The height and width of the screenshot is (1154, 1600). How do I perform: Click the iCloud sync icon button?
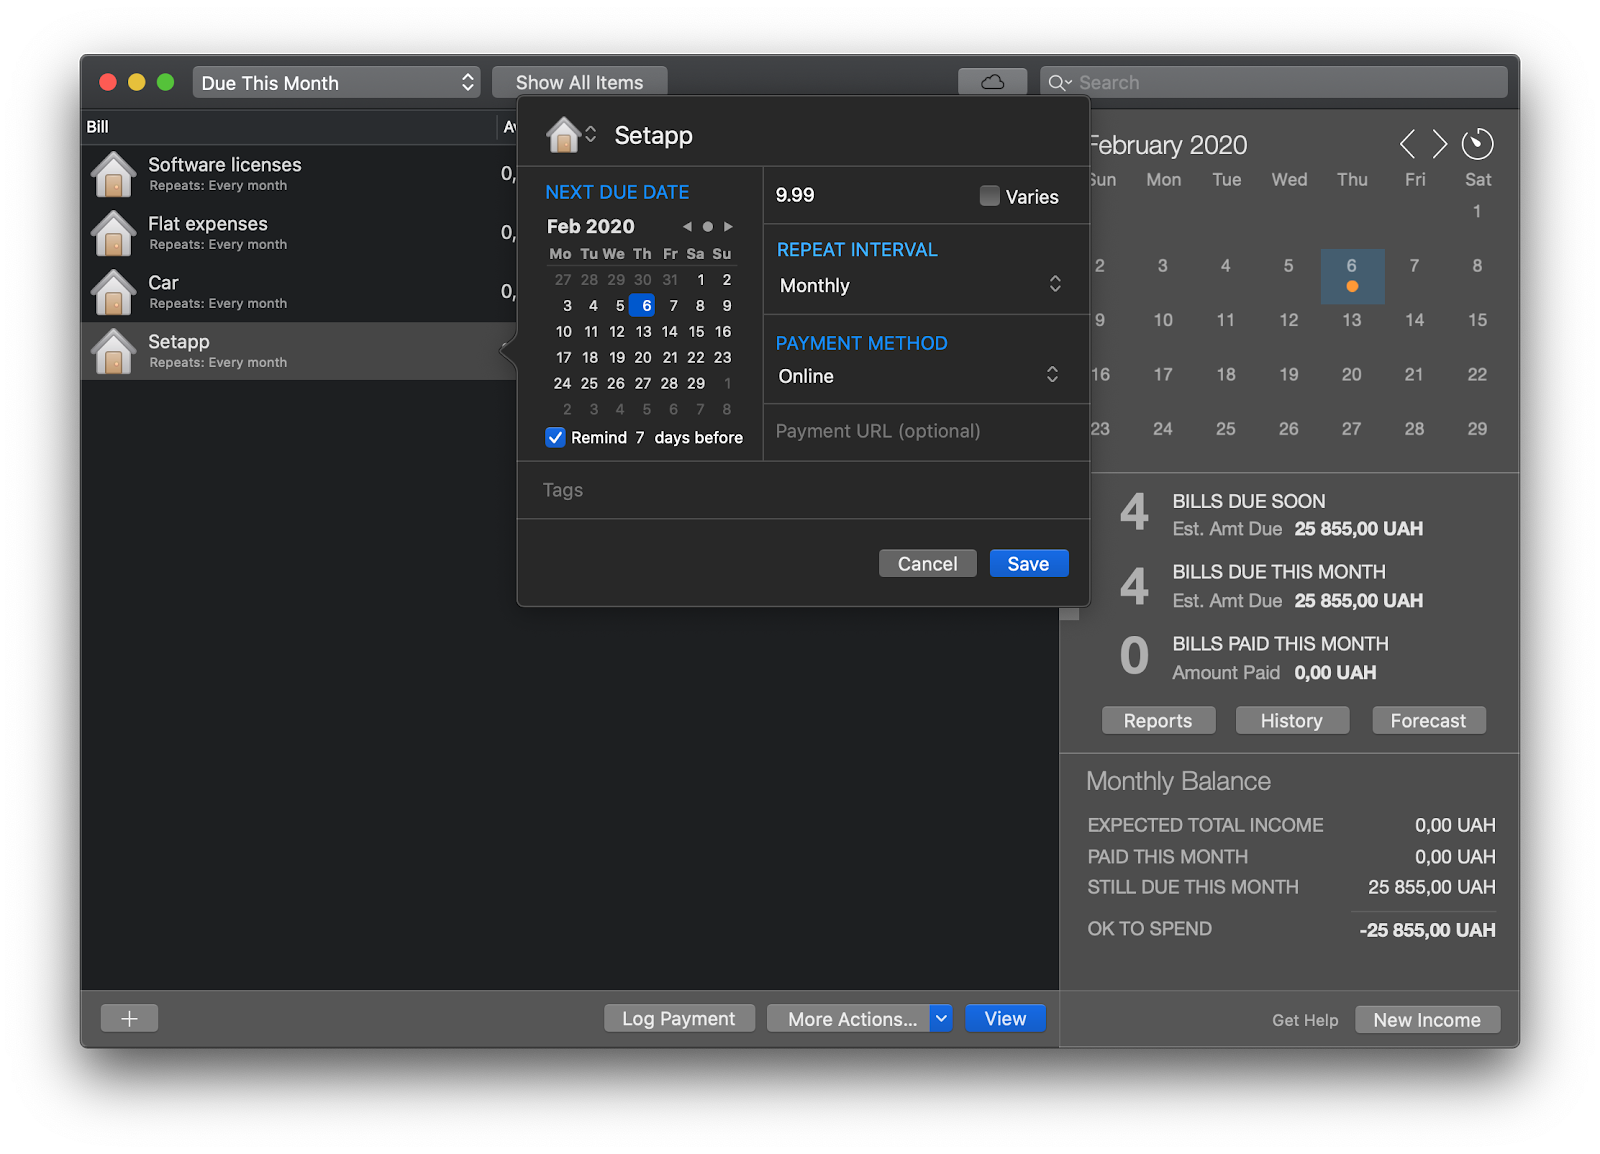(x=992, y=82)
